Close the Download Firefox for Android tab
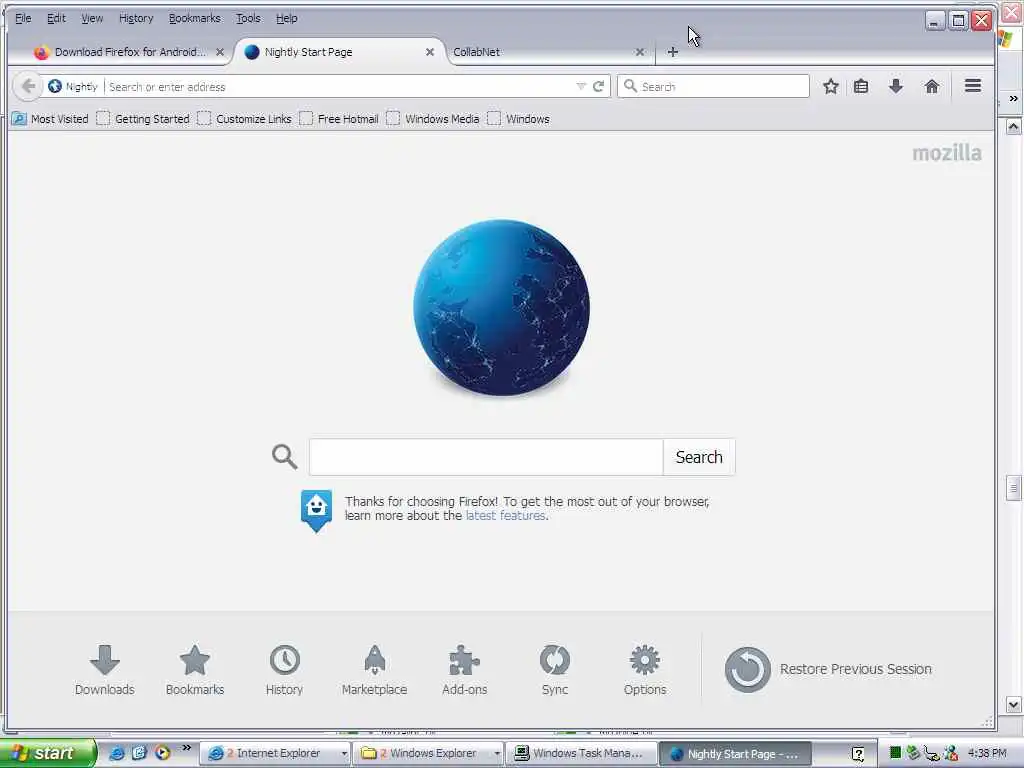The image size is (1024, 768). tap(220, 52)
